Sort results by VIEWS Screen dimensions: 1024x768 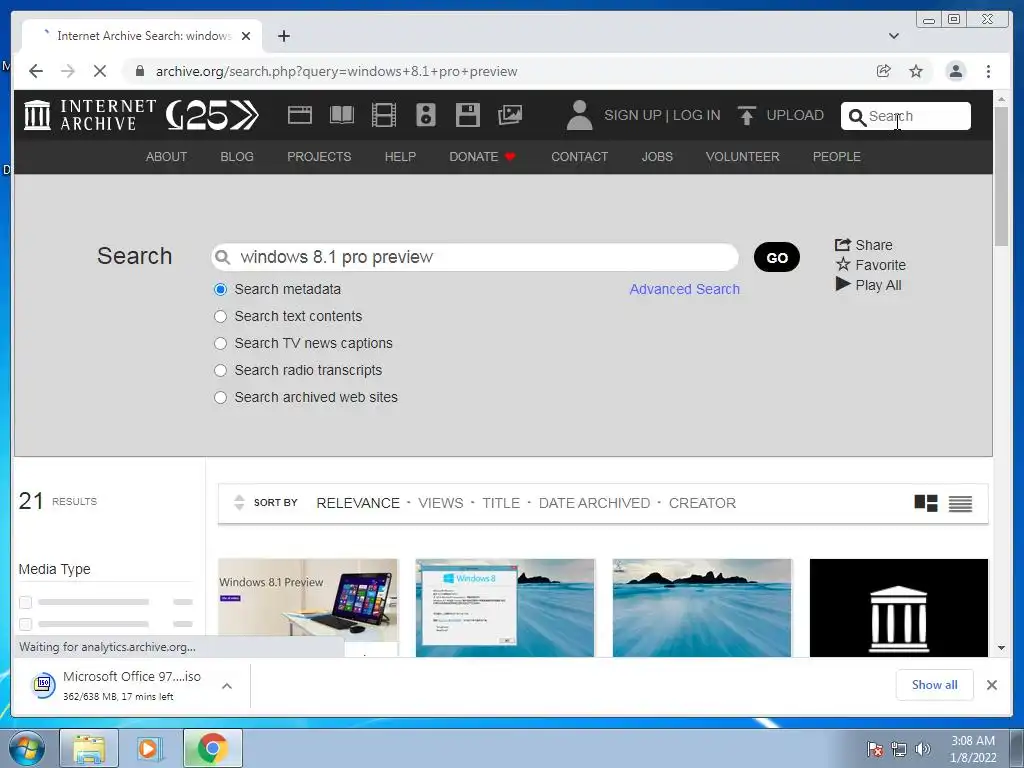coord(440,503)
